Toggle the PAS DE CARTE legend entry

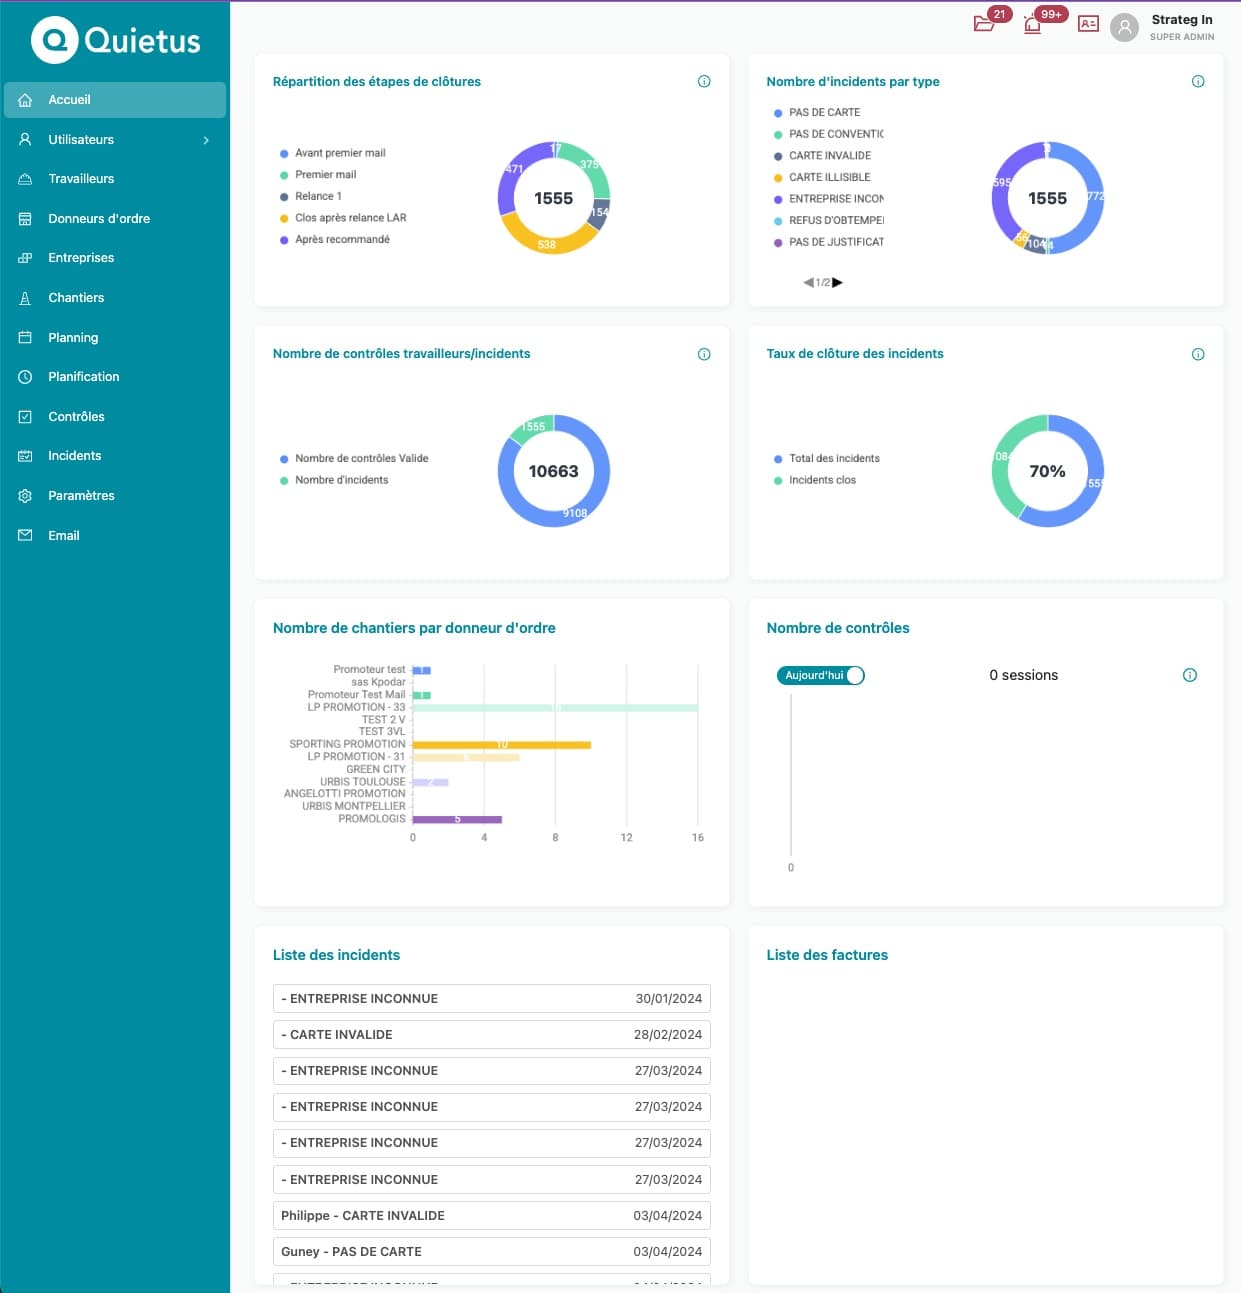click(x=823, y=113)
